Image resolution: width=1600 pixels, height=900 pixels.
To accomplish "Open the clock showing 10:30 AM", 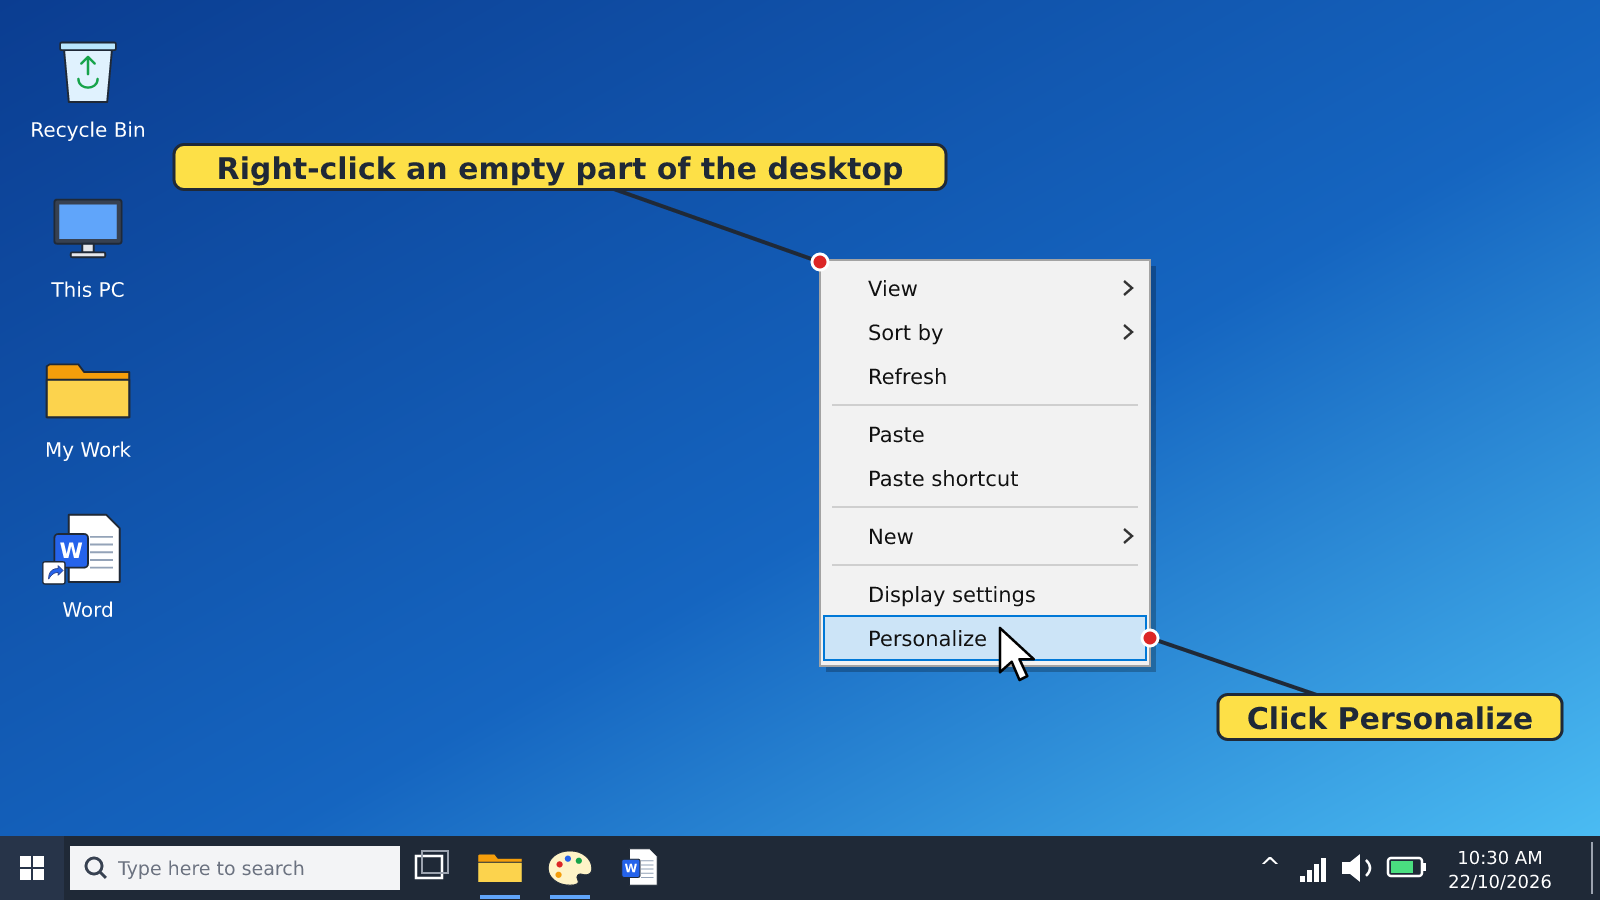I will pyautogui.click(x=1500, y=869).
